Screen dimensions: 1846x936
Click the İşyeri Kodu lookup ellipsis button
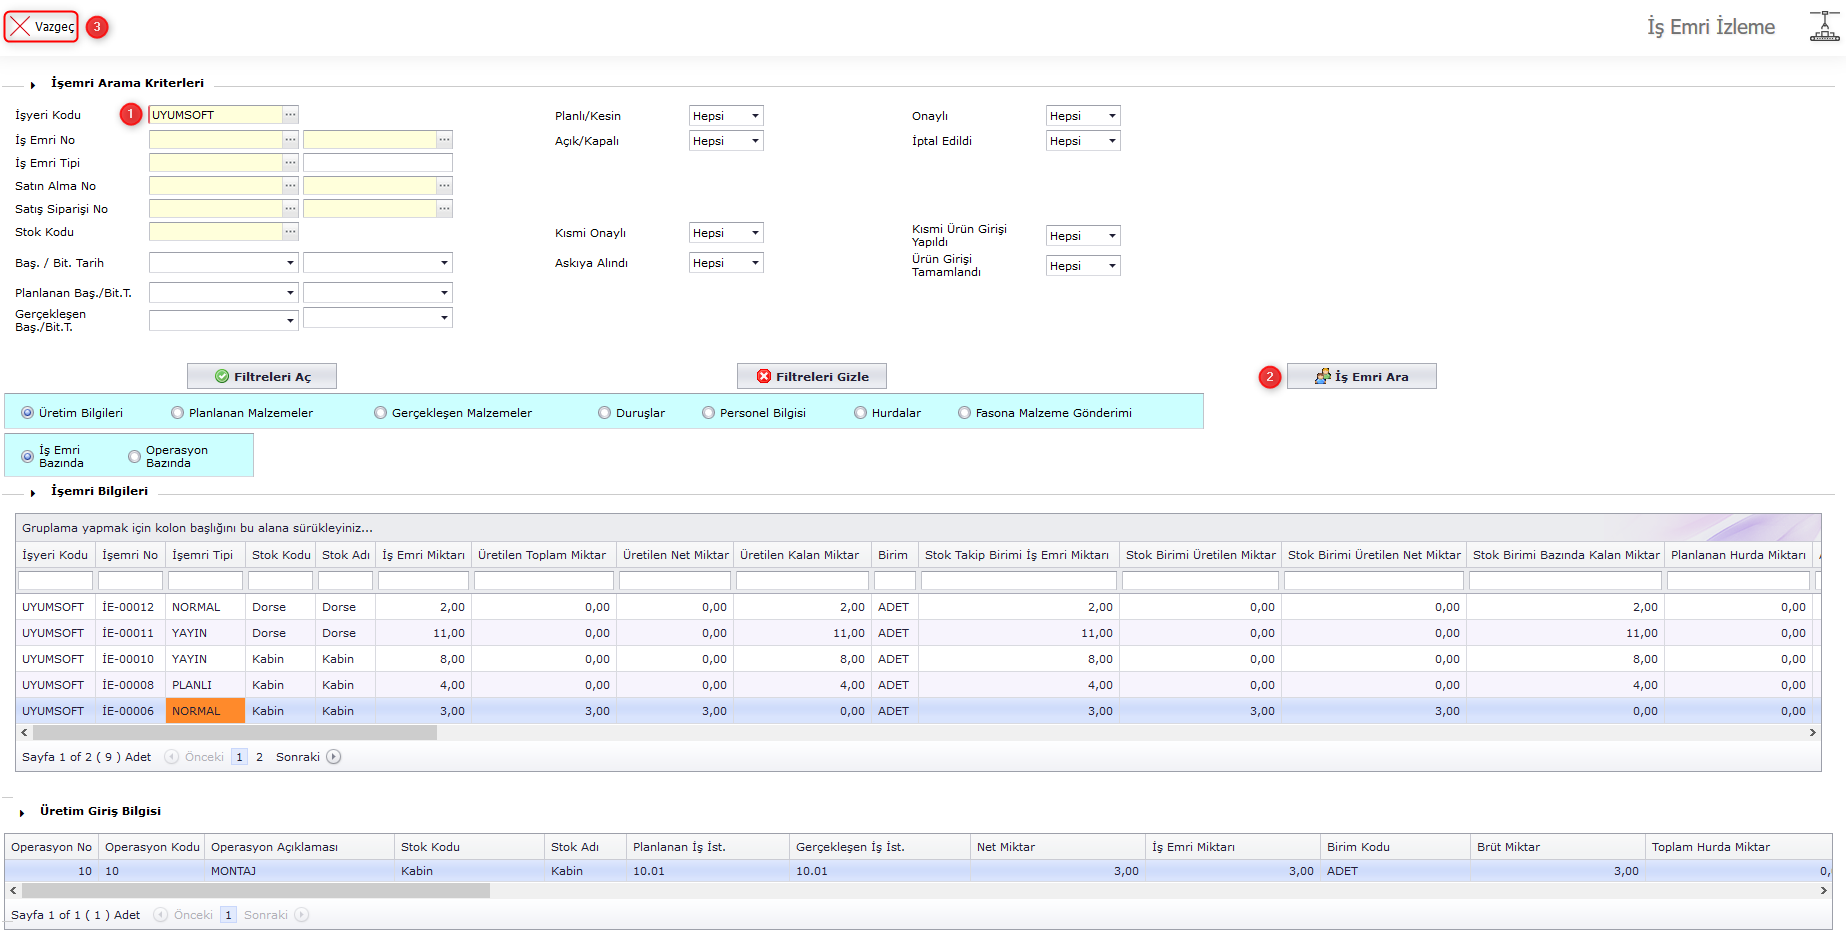tap(290, 115)
